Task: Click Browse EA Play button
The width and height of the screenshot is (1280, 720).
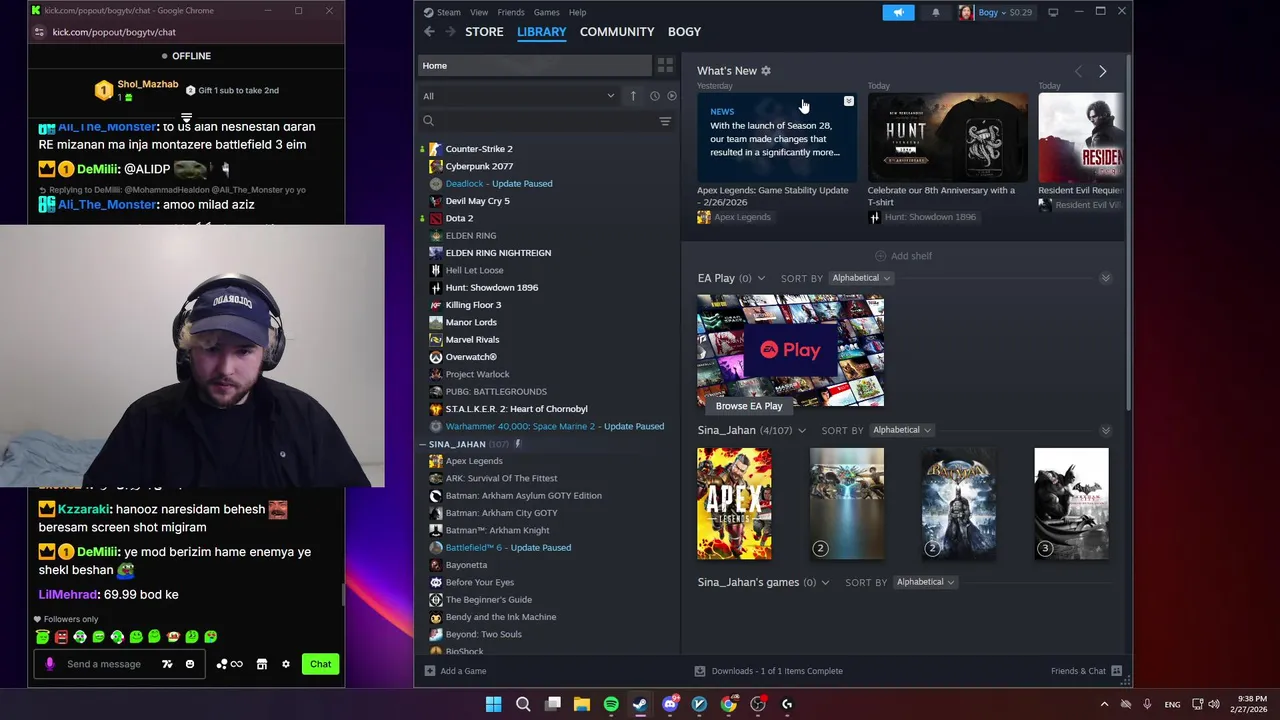Action: [749, 406]
